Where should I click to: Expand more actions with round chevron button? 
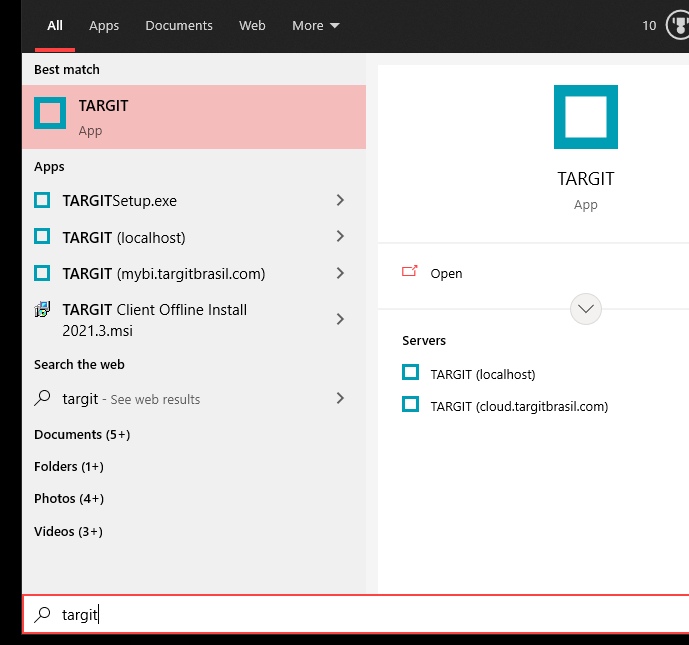click(586, 309)
